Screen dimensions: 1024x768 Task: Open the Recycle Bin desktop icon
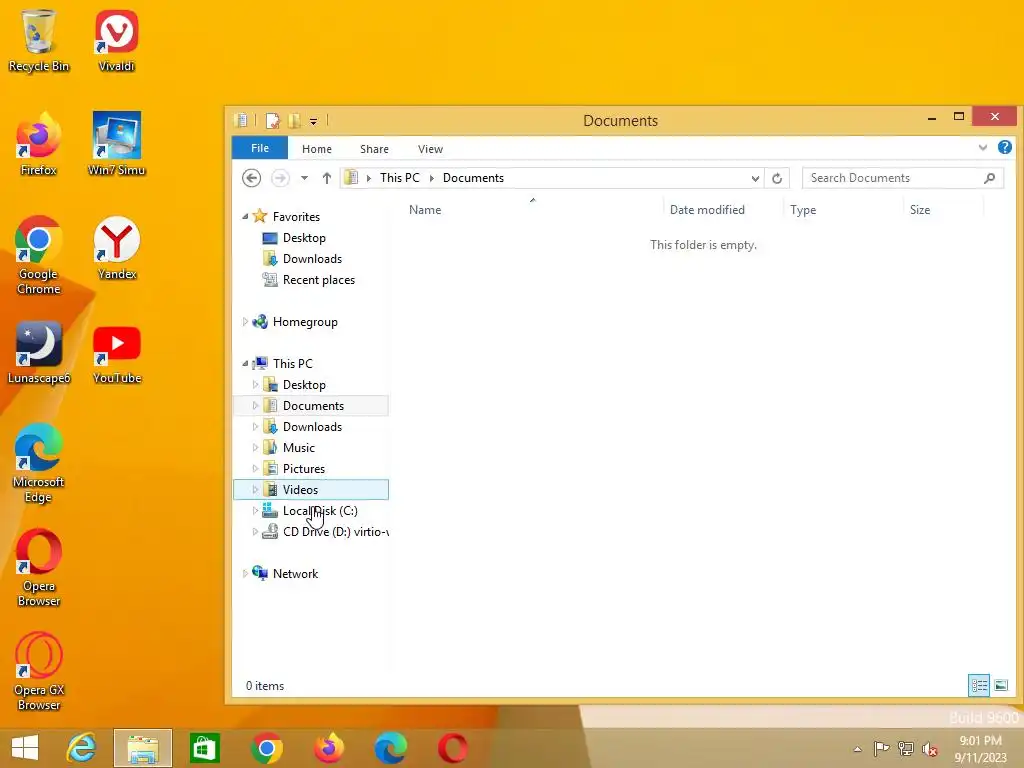39,40
